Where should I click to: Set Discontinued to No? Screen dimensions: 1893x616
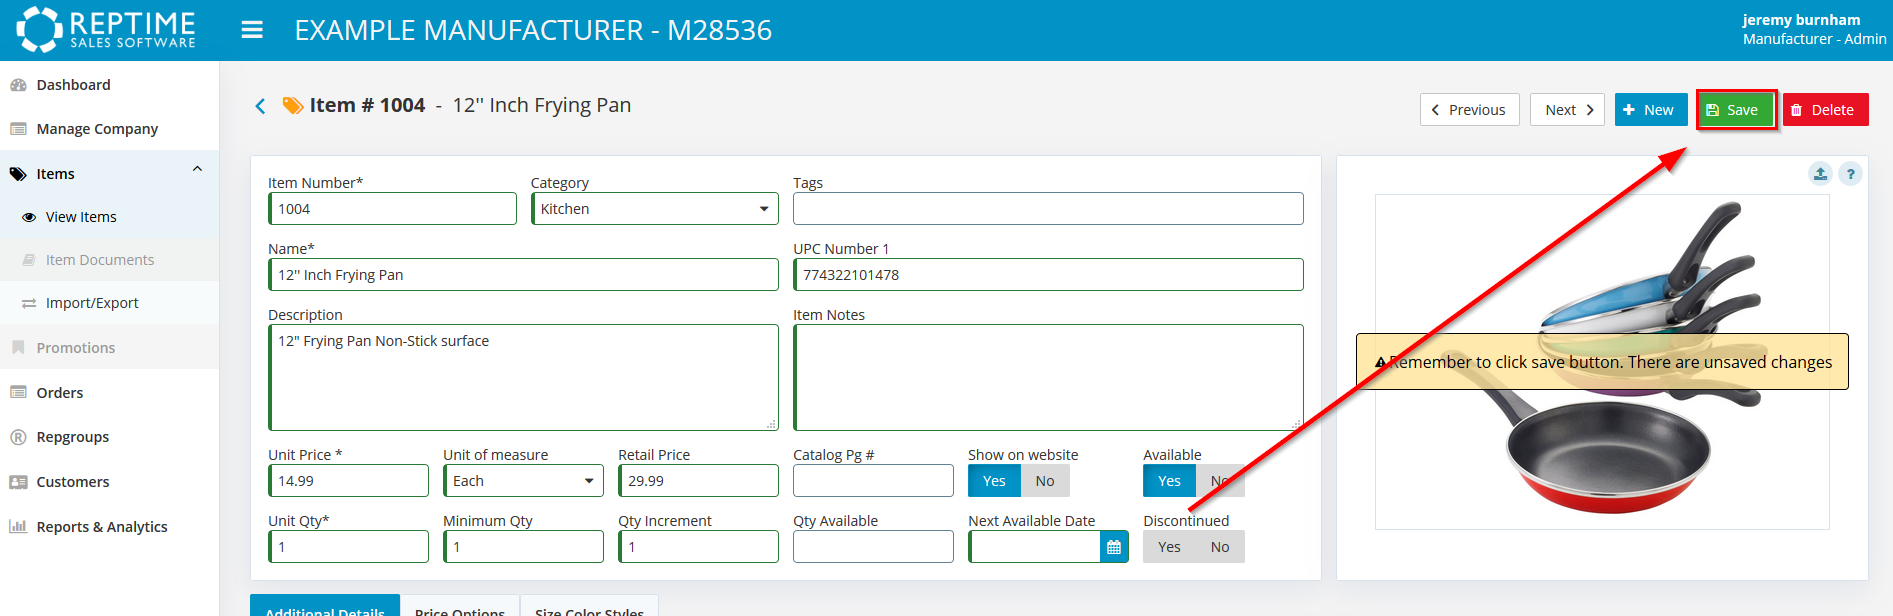click(x=1220, y=547)
